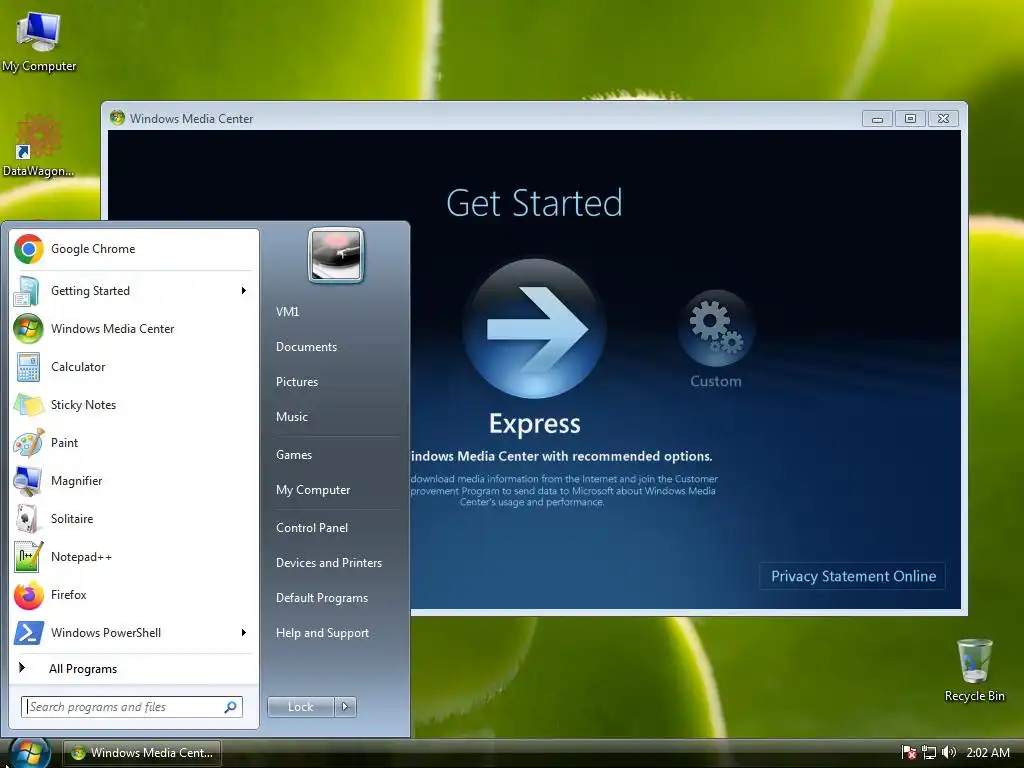Open Games from the Start menu
Image resolution: width=1024 pixels, height=768 pixels.
coord(294,455)
